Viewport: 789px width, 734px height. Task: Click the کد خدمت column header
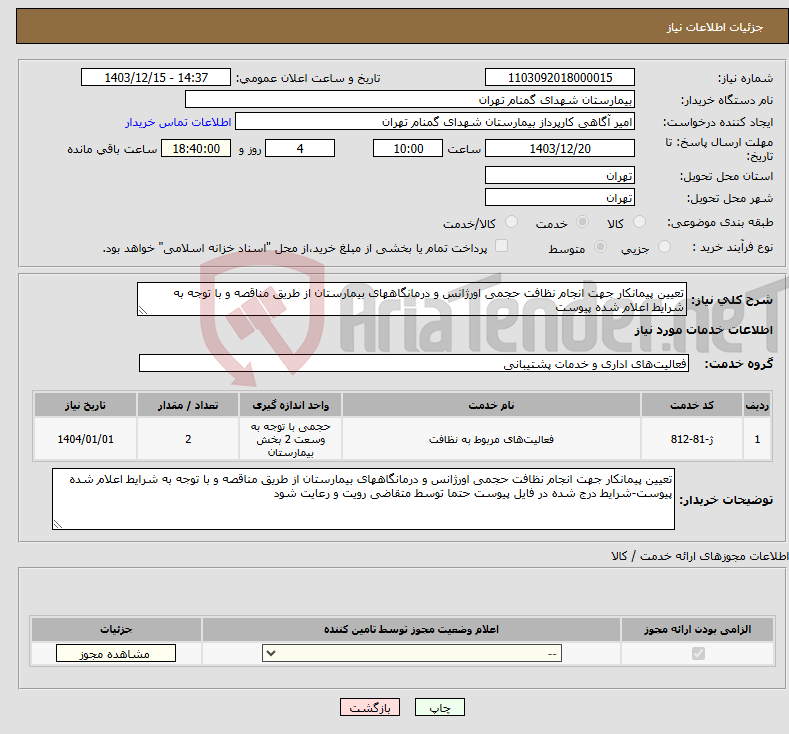[x=692, y=405]
